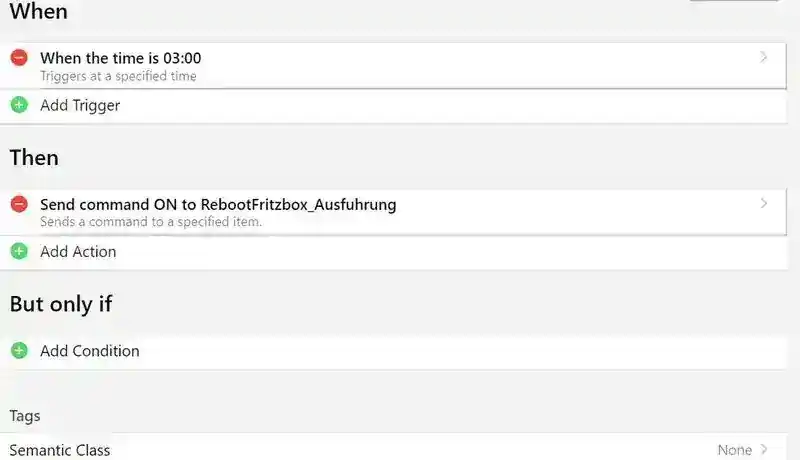Click "Sends a command to a specified item" description
This screenshot has width=800, height=460.
click(x=151, y=222)
